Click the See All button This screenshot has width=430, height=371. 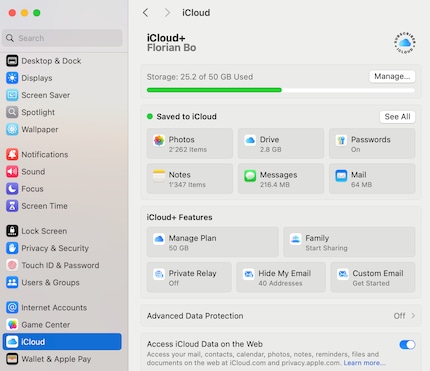point(397,117)
